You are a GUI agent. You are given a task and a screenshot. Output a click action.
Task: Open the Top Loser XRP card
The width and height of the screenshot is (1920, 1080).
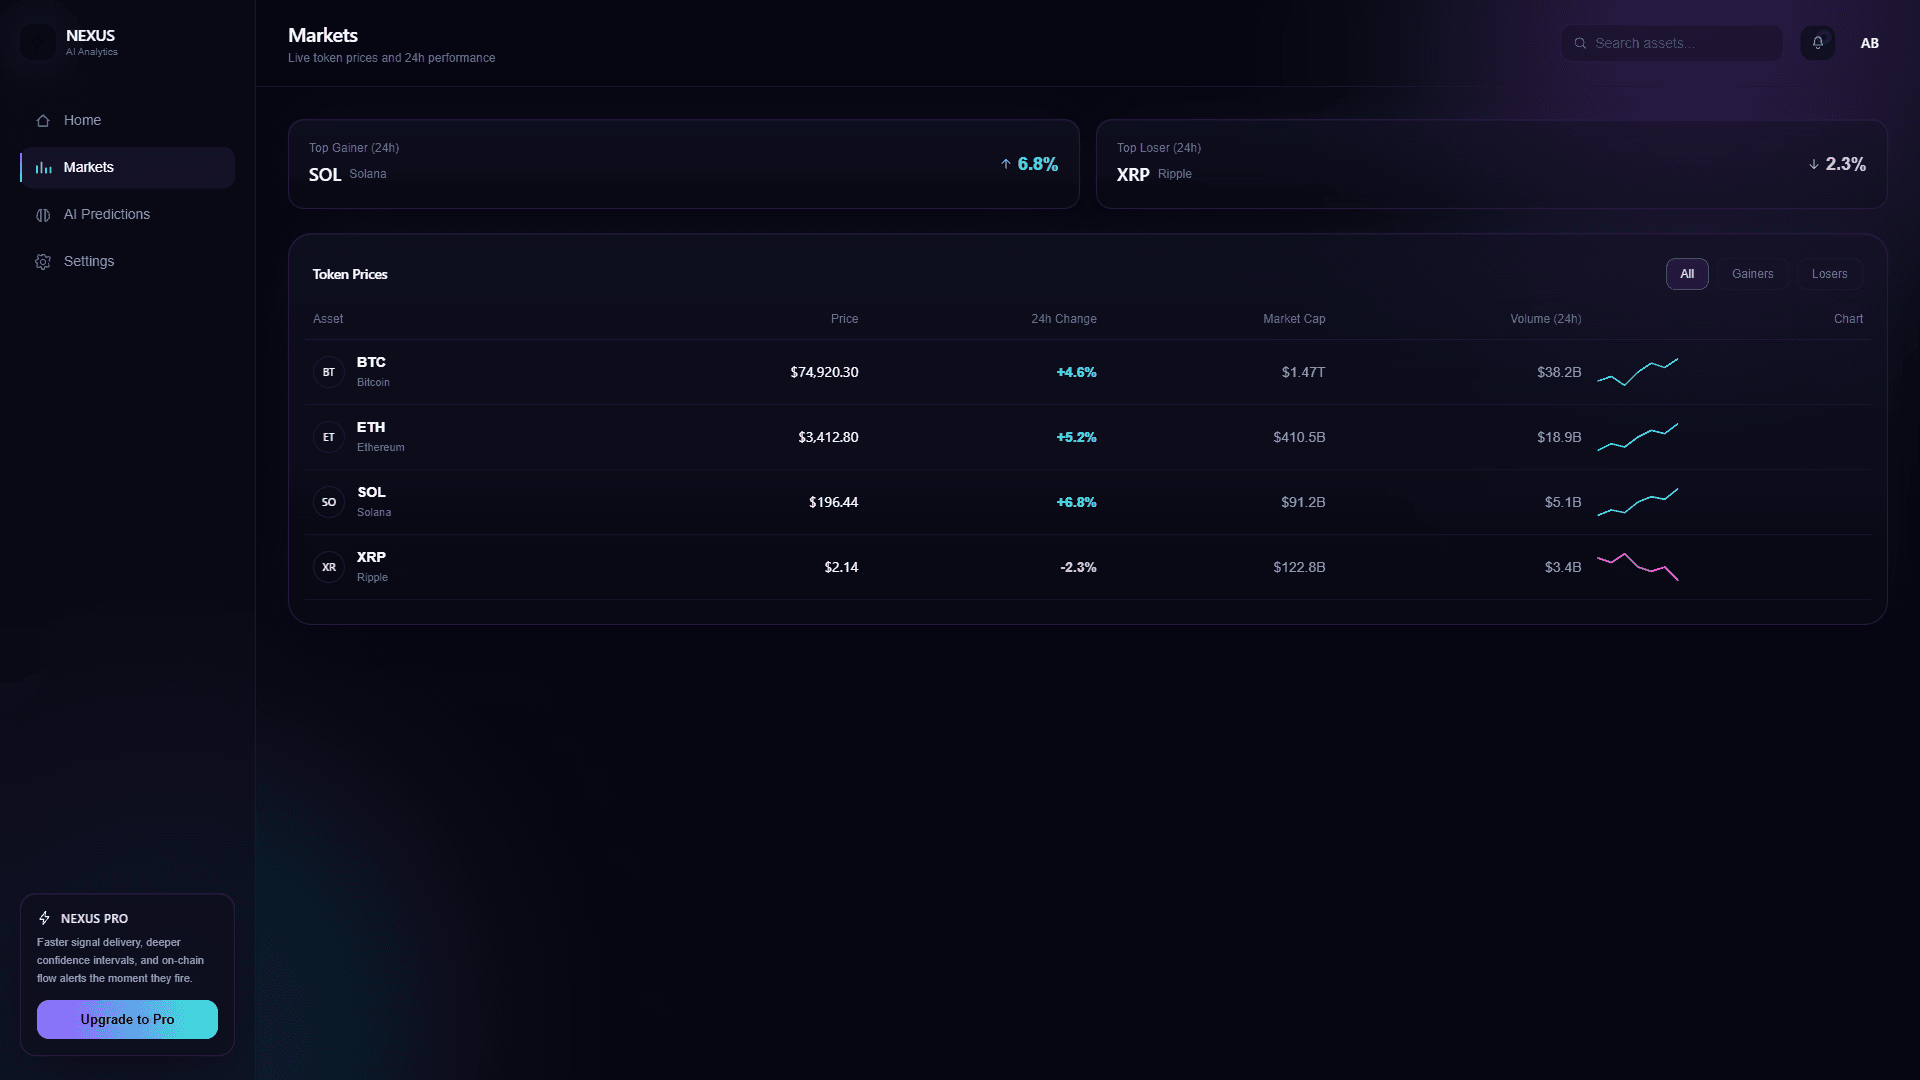click(x=1491, y=164)
